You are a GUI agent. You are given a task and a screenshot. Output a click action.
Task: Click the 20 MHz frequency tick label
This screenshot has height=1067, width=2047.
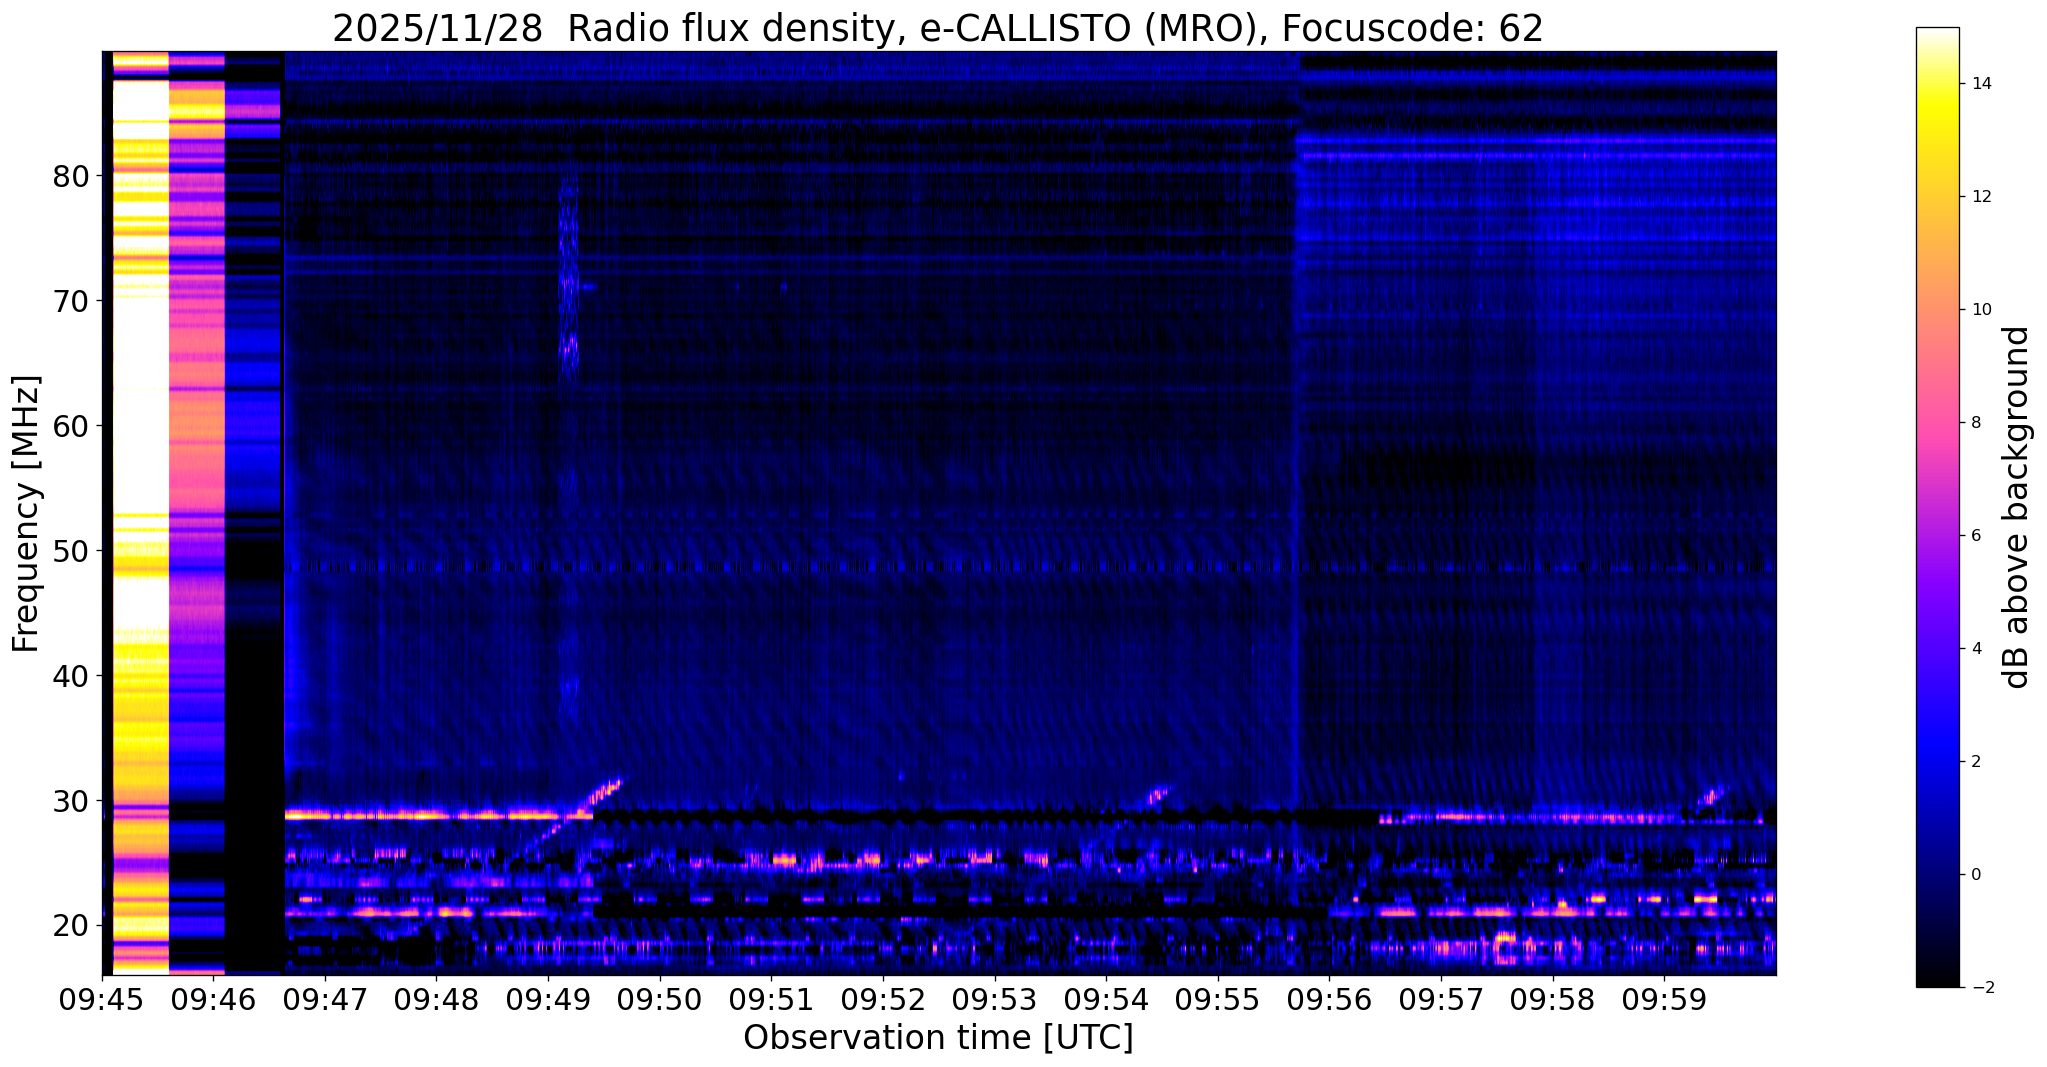click(70, 926)
